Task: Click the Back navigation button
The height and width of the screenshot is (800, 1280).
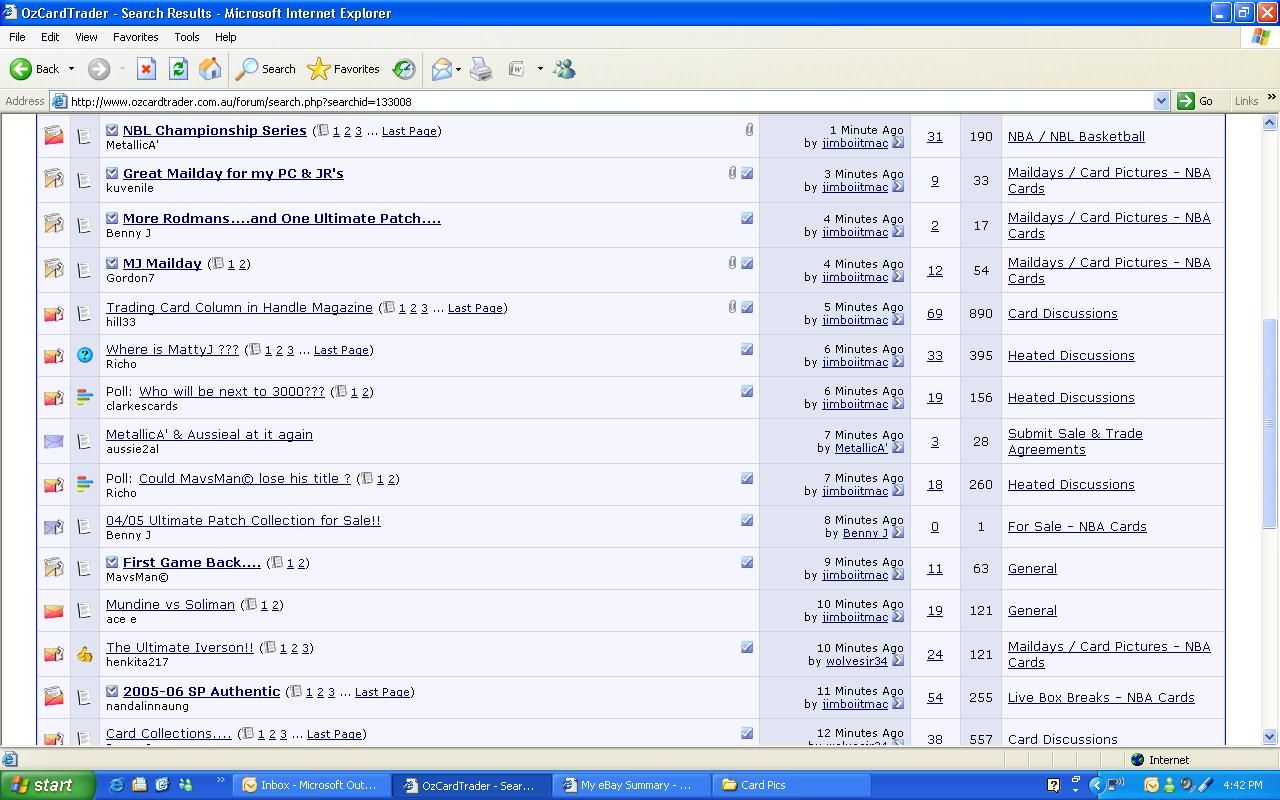Action: [x=35, y=69]
